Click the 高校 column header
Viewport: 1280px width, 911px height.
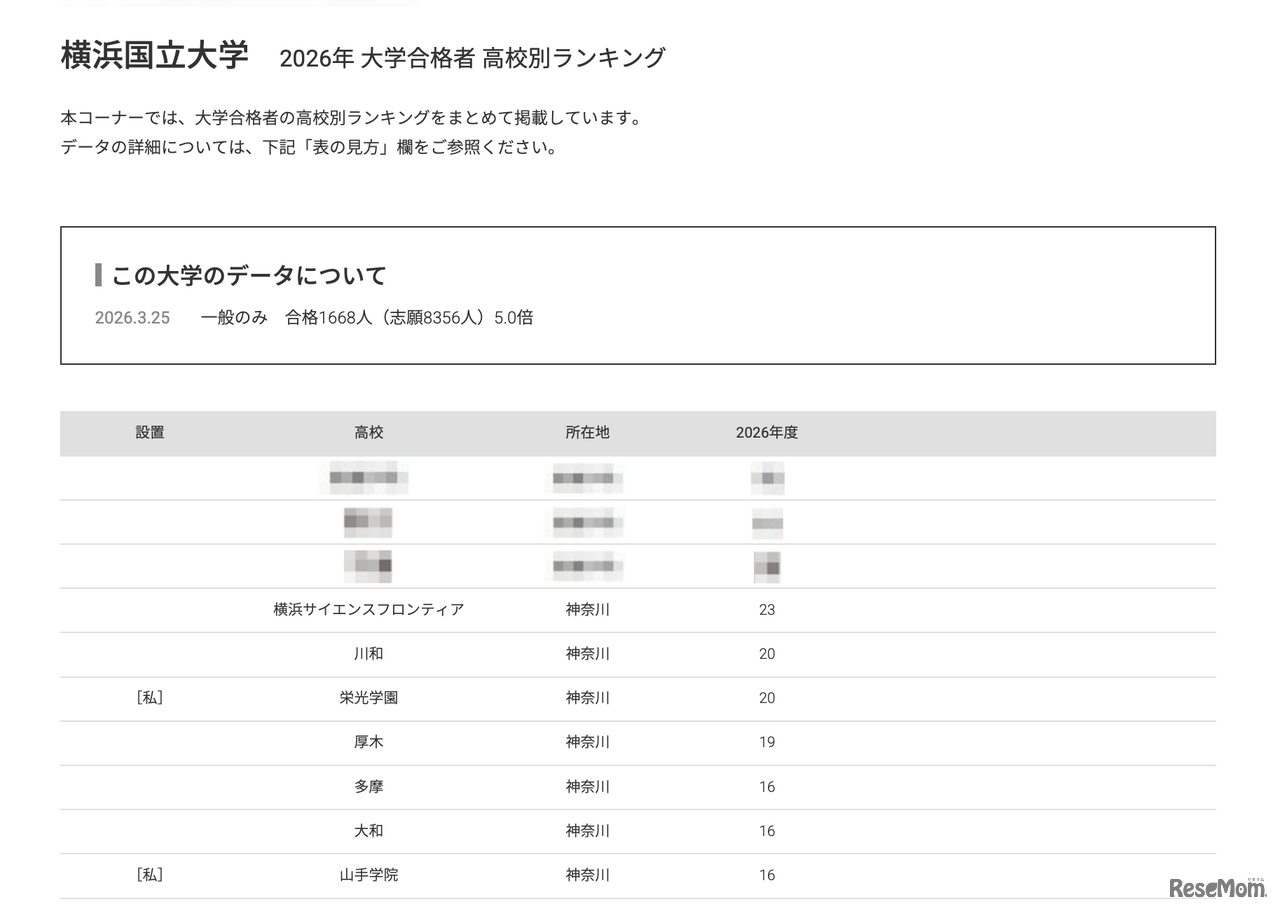(x=369, y=433)
